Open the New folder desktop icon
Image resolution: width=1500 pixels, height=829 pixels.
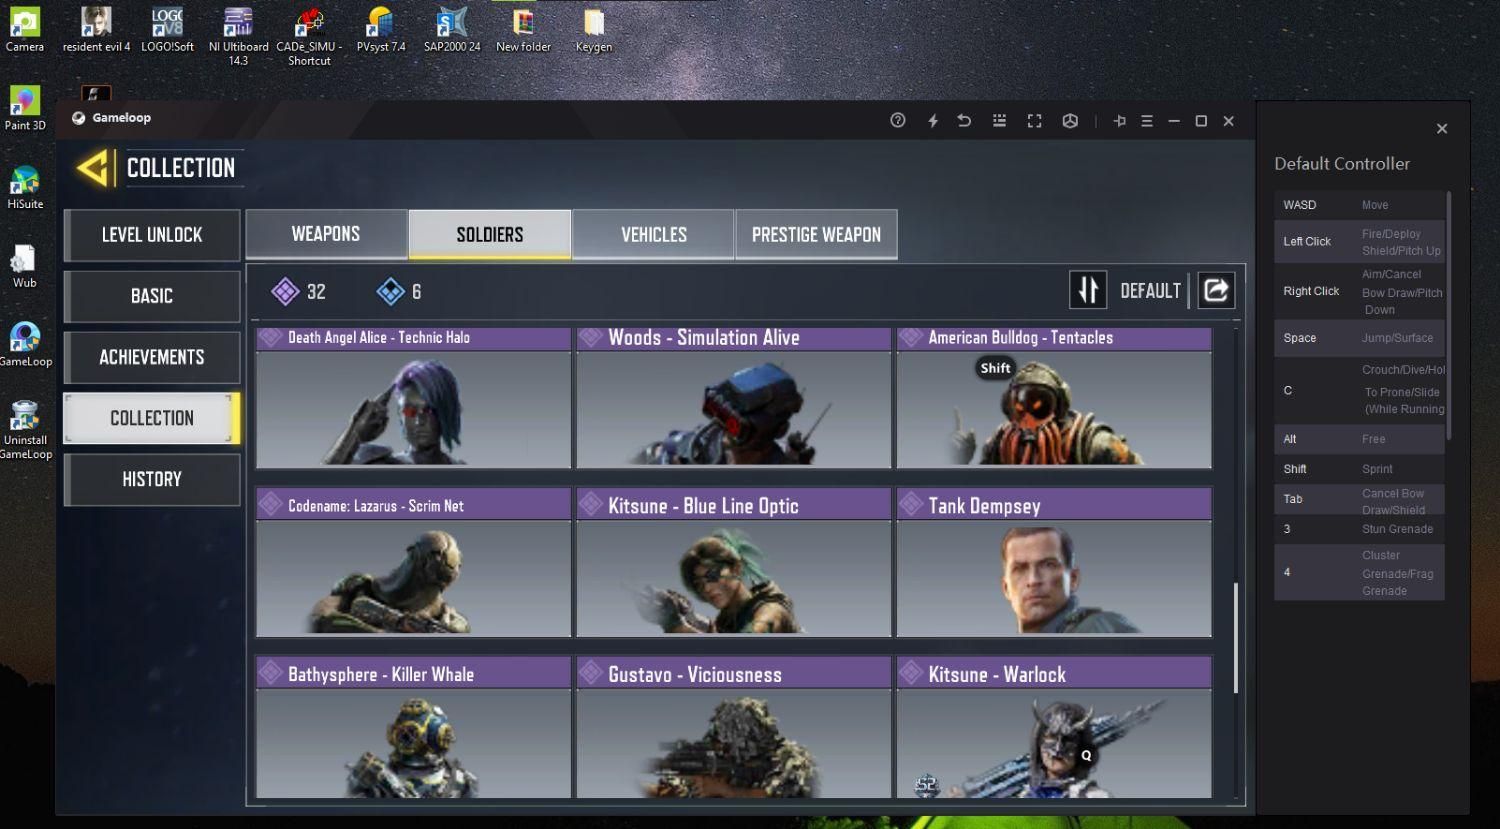pyautogui.click(x=523, y=30)
